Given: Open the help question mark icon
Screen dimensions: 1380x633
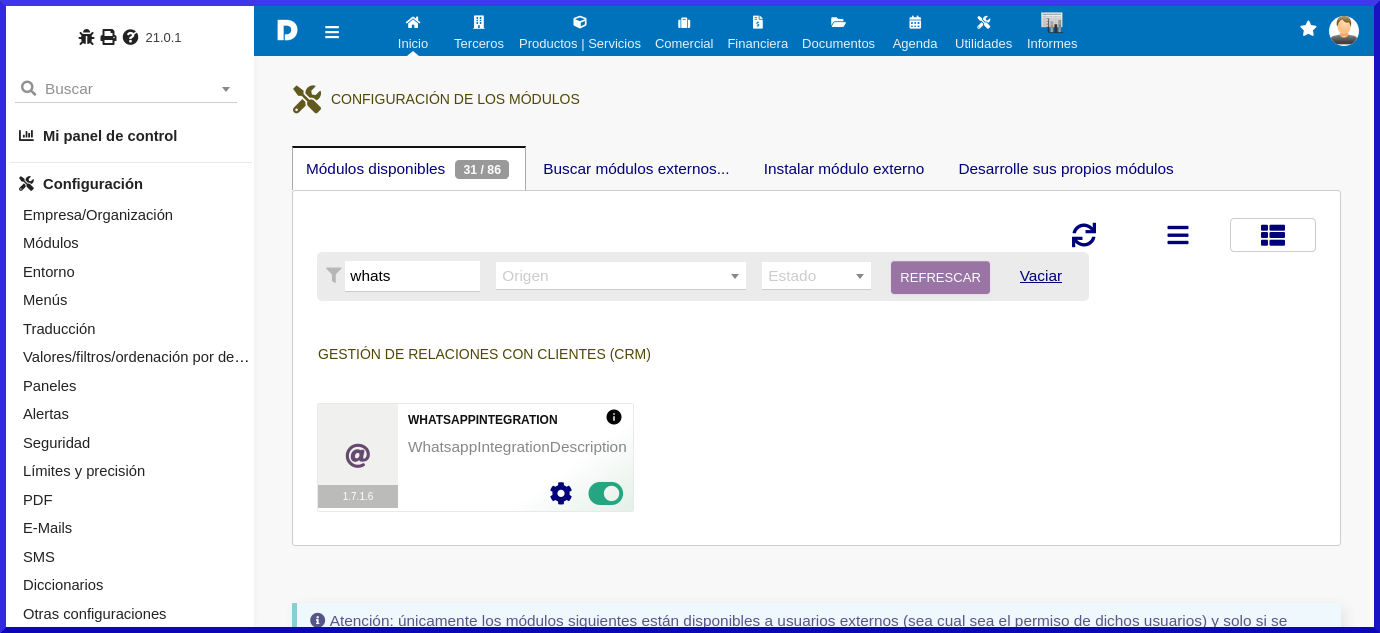Looking at the screenshot, I should click(x=130, y=37).
